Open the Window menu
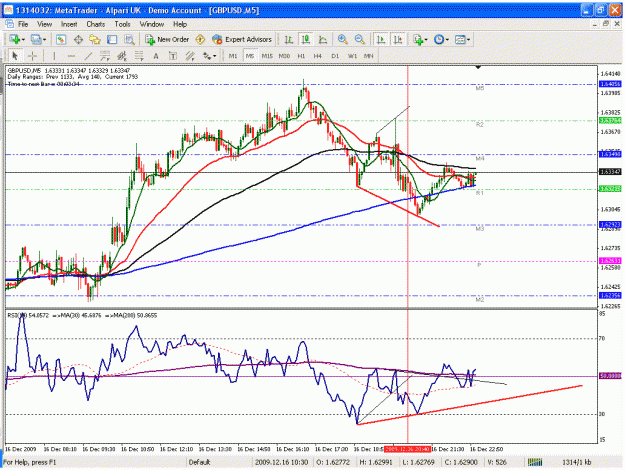Viewport: 625px width, 470px height. [x=152, y=24]
